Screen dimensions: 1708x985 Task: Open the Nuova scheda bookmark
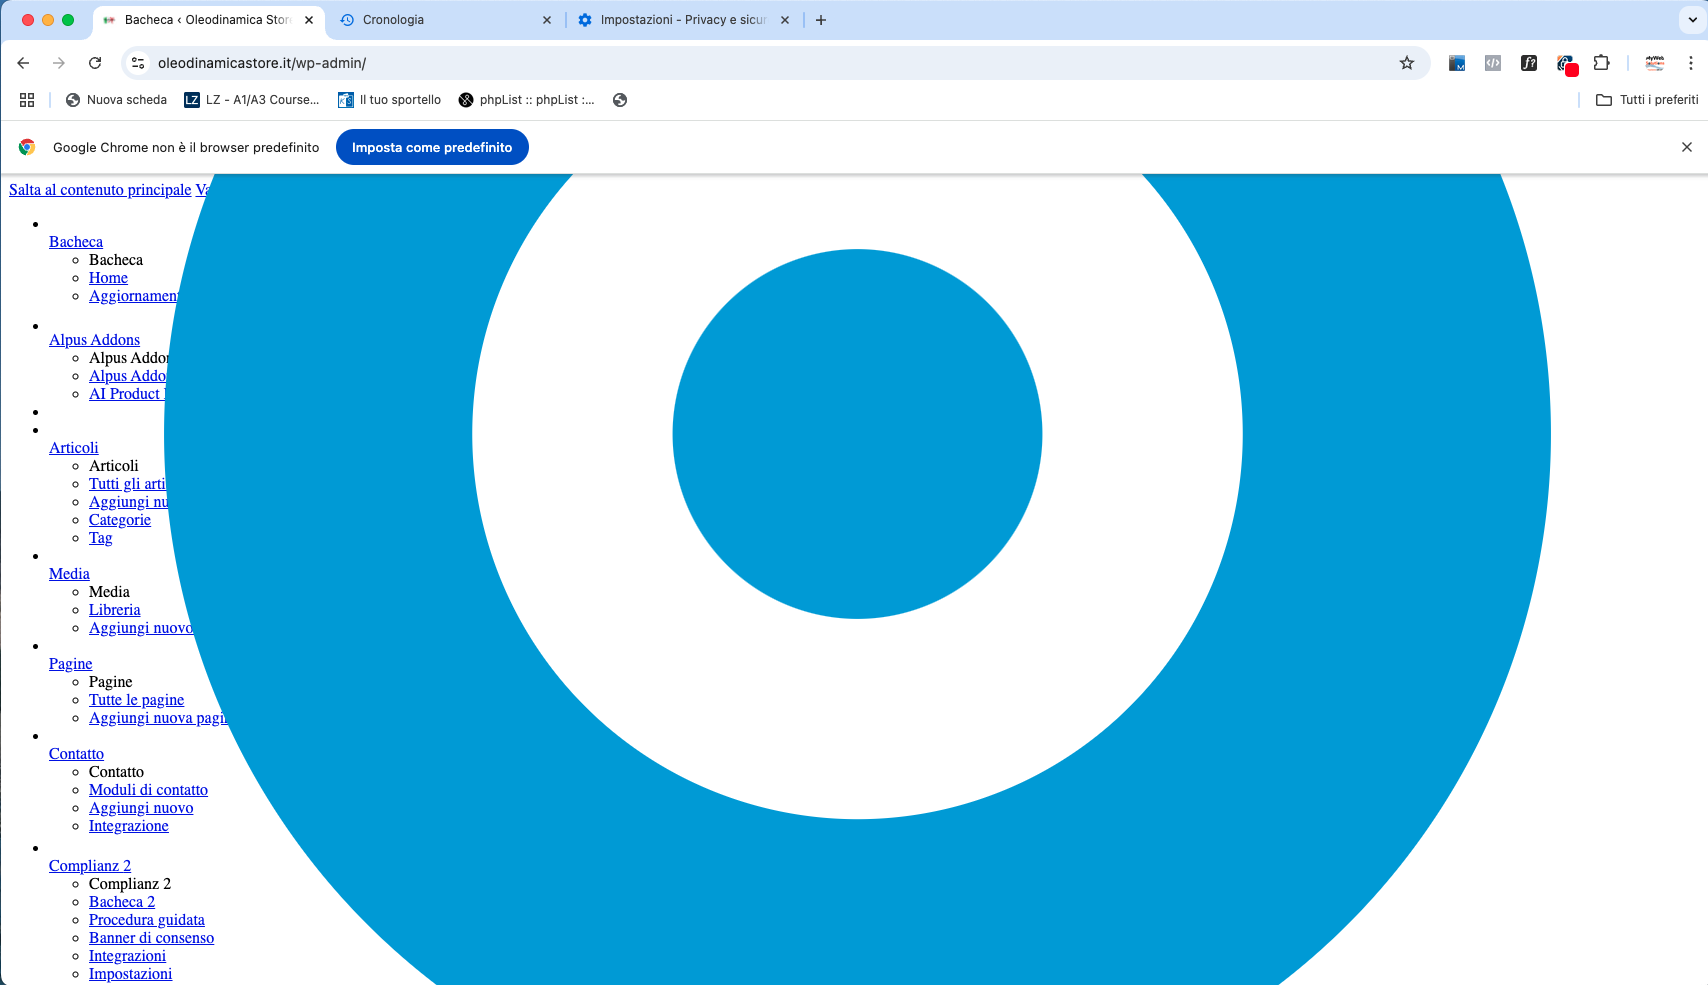coord(116,100)
